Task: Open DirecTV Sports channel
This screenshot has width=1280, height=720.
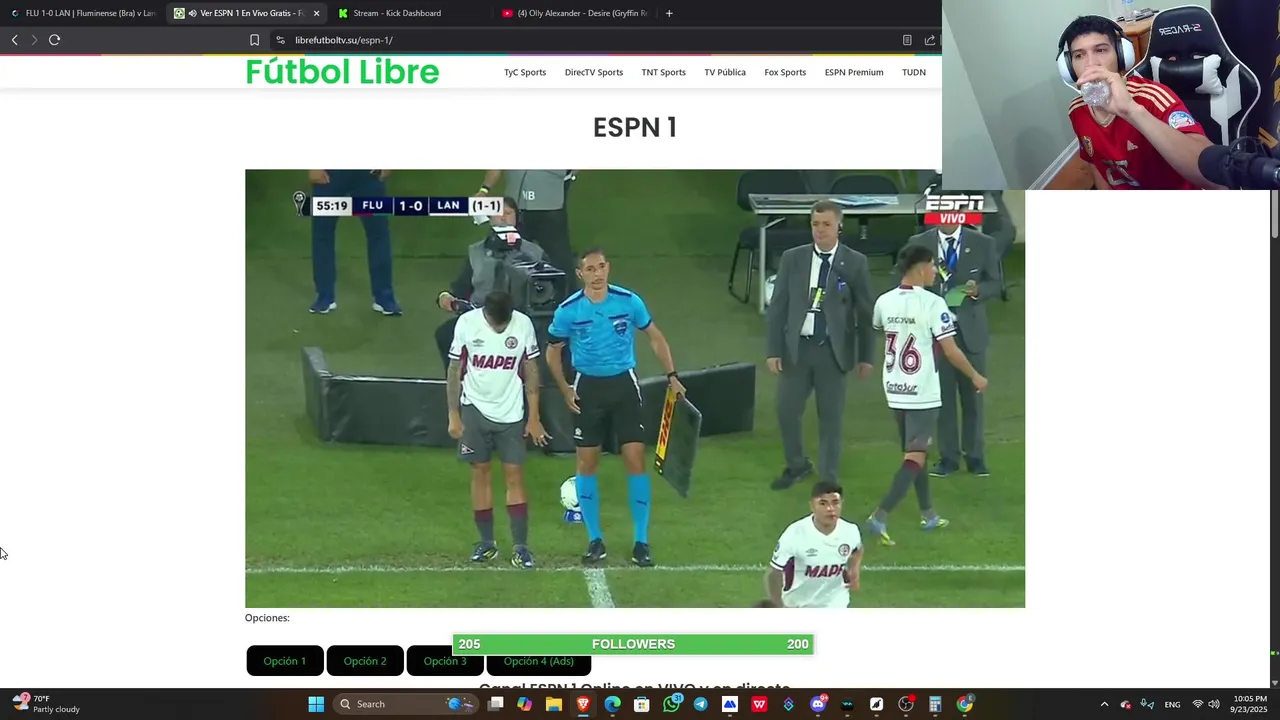Action: tap(594, 72)
